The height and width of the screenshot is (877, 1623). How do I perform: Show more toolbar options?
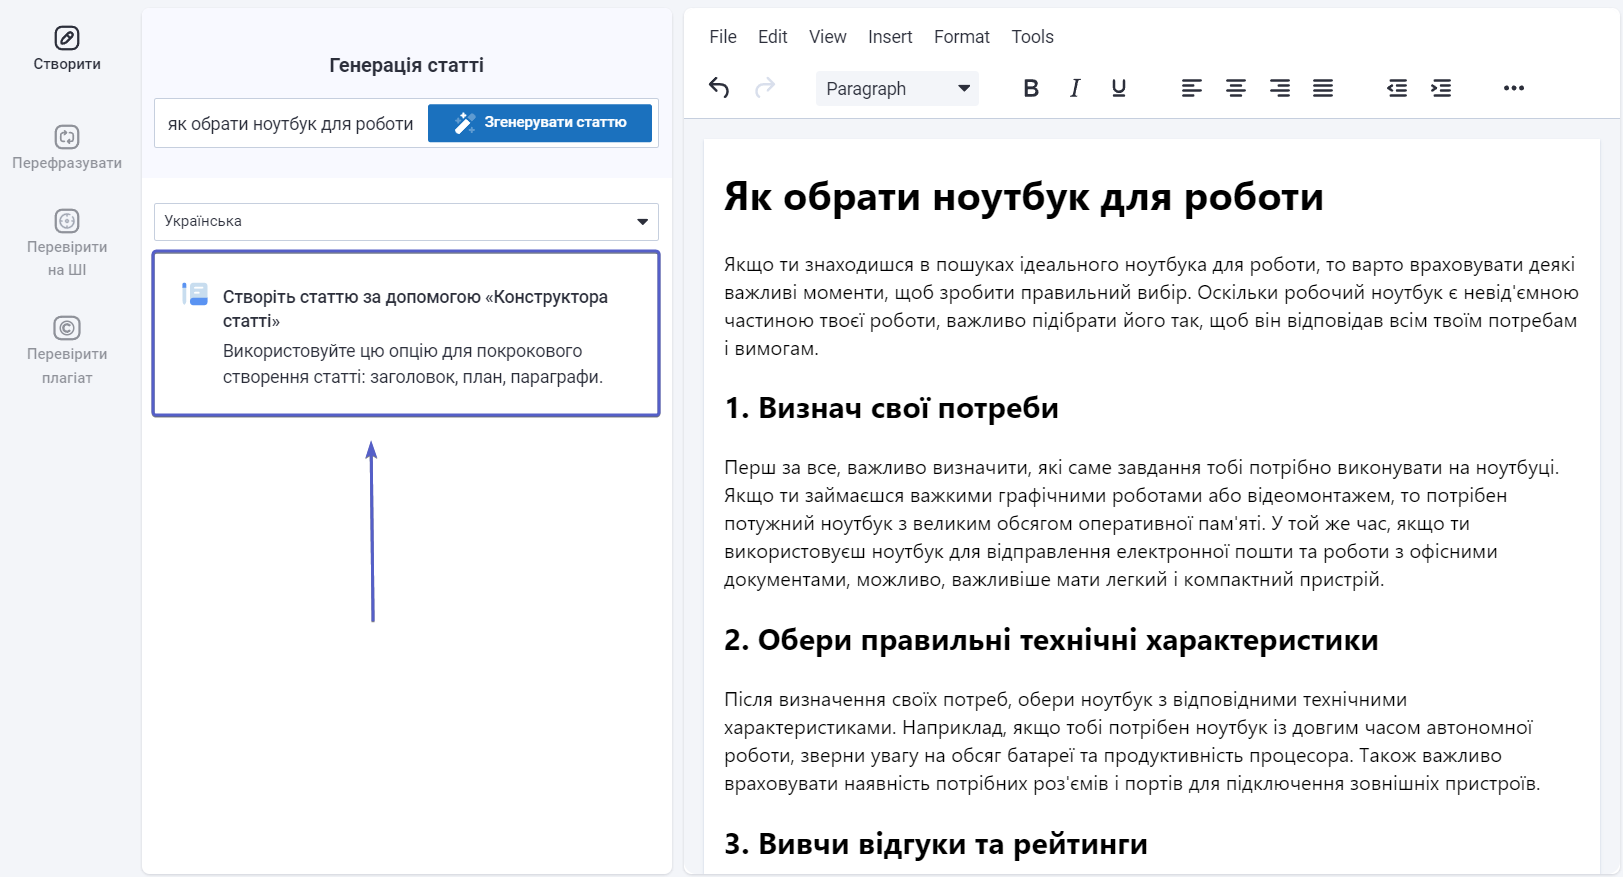1514,88
